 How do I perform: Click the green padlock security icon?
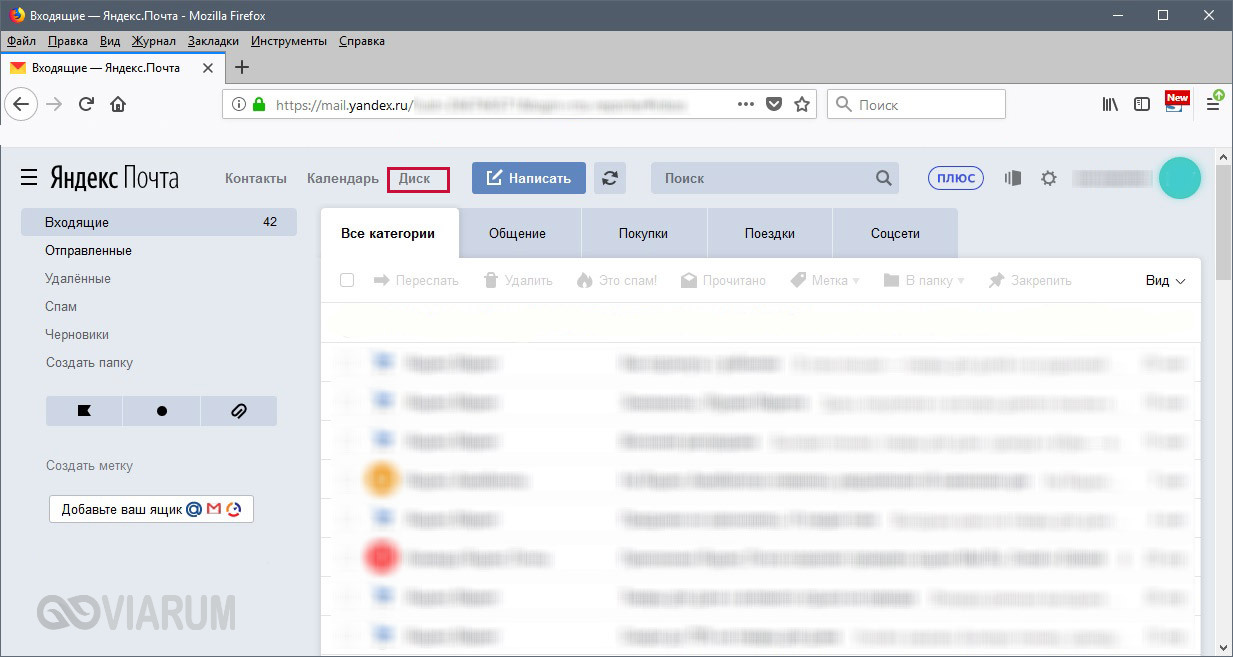pos(259,104)
